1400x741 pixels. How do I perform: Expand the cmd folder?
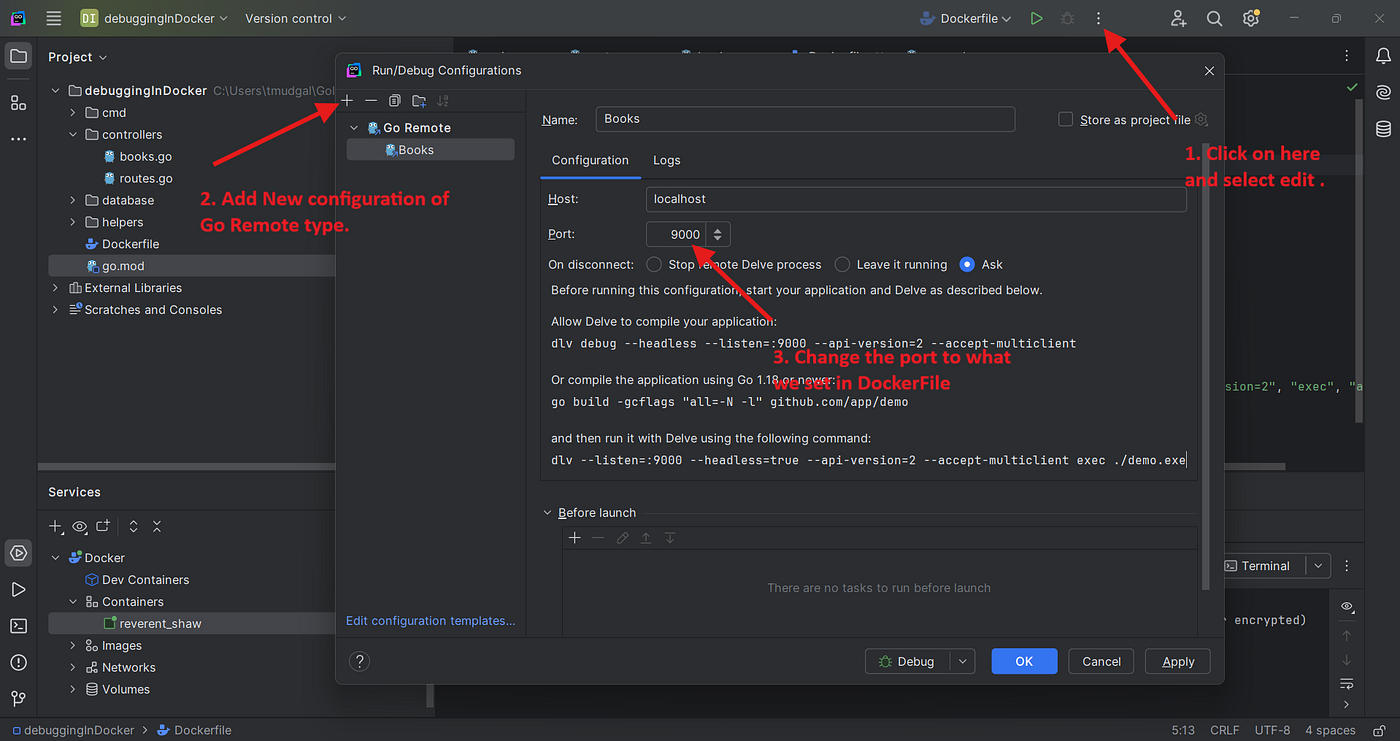(x=73, y=112)
